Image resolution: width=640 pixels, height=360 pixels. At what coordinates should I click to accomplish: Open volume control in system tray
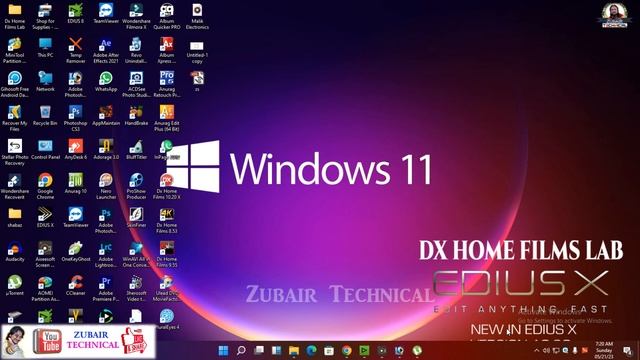546,351
